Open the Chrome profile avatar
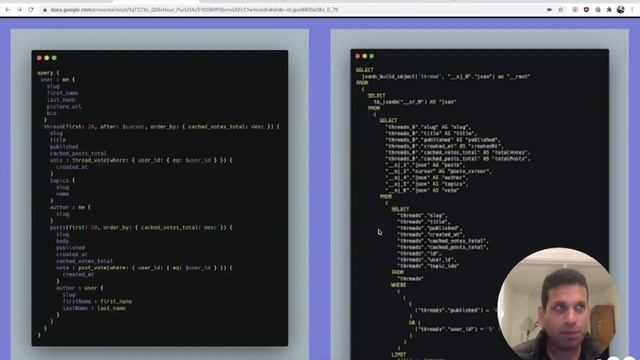This screenshot has width=640, height=360. click(620, 9)
